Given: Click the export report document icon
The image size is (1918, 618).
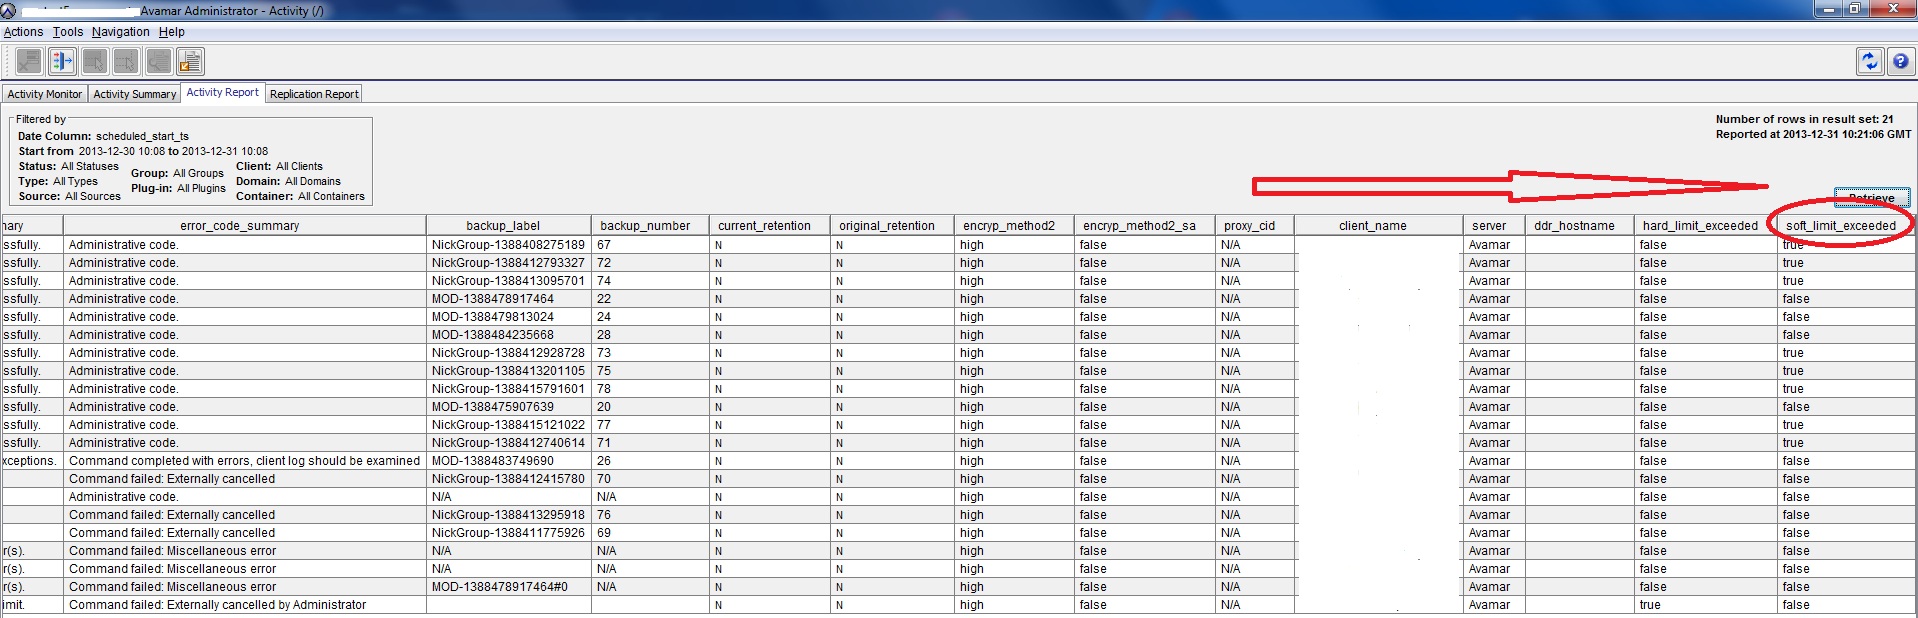Looking at the screenshot, I should [190, 62].
